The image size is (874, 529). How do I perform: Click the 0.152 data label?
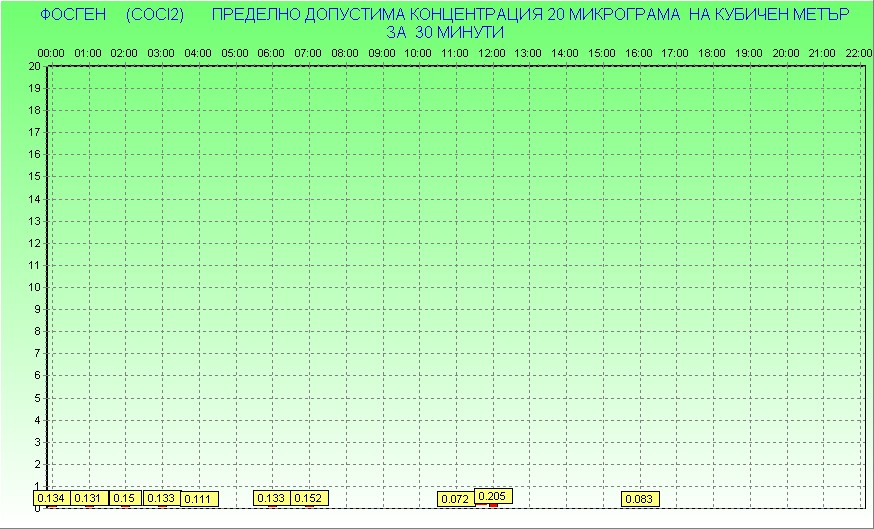coord(309,499)
